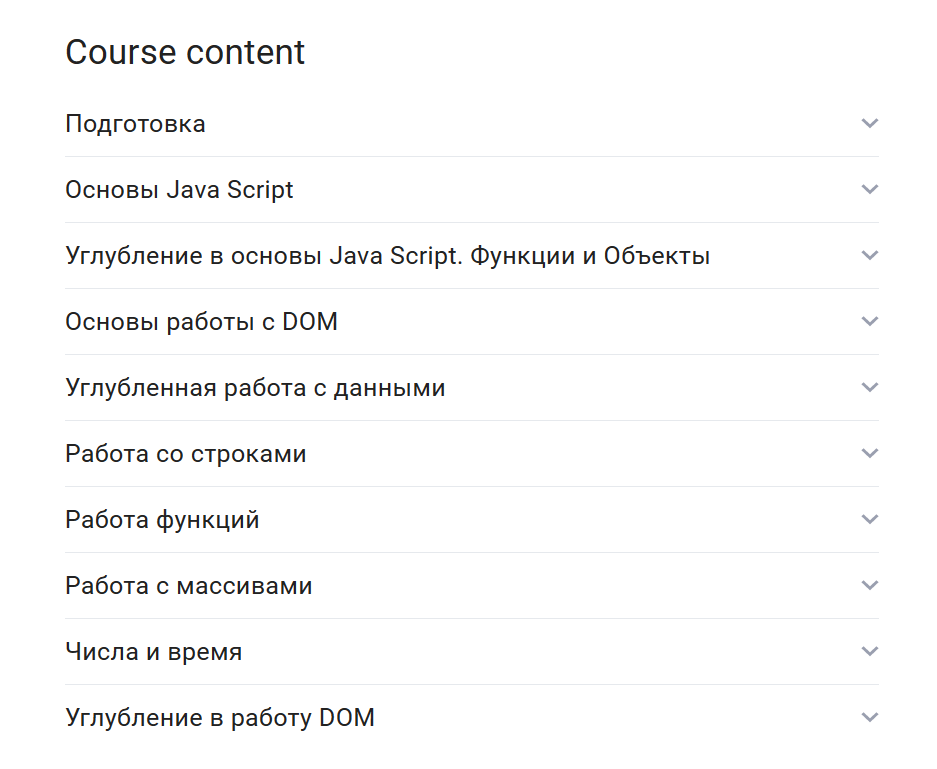Toggle the Основы работы с DOM chevron
This screenshot has width=937, height=769.
pos(869,321)
